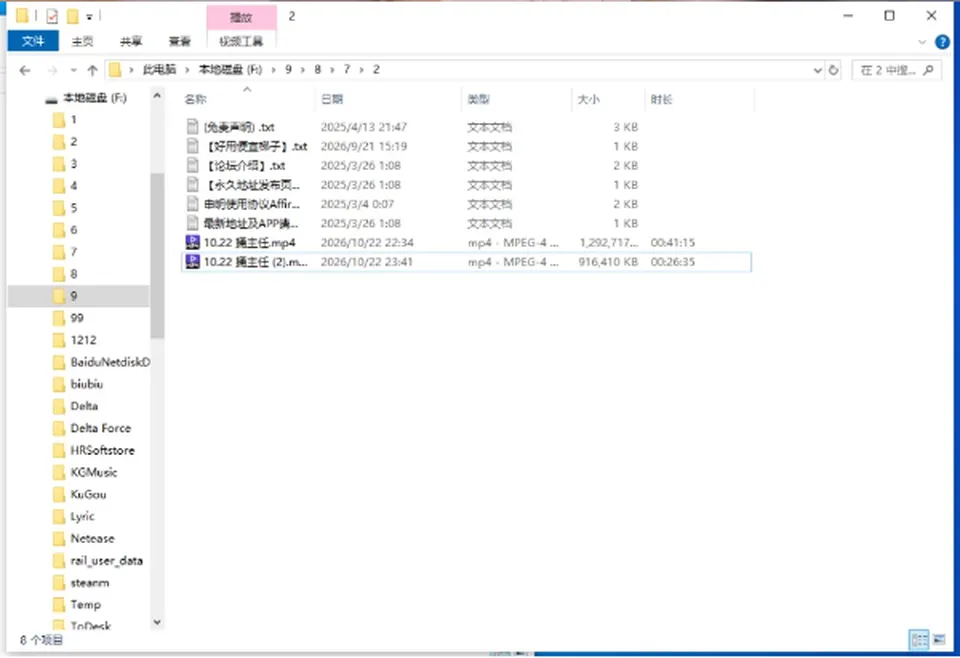Click the folder icon at the address bar start

pyautogui.click(x=114, y=70)
